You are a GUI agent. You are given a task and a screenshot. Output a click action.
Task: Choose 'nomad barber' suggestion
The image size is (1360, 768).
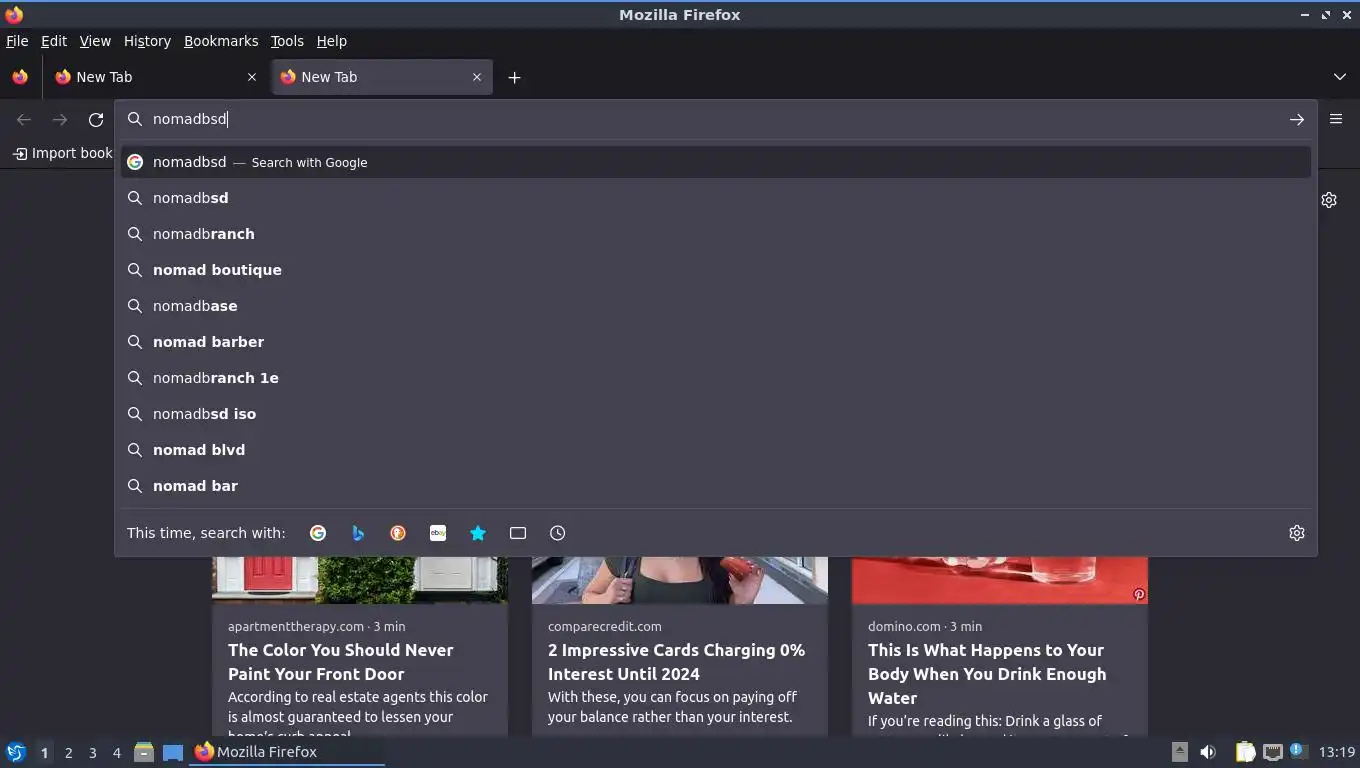click(716, 342)
